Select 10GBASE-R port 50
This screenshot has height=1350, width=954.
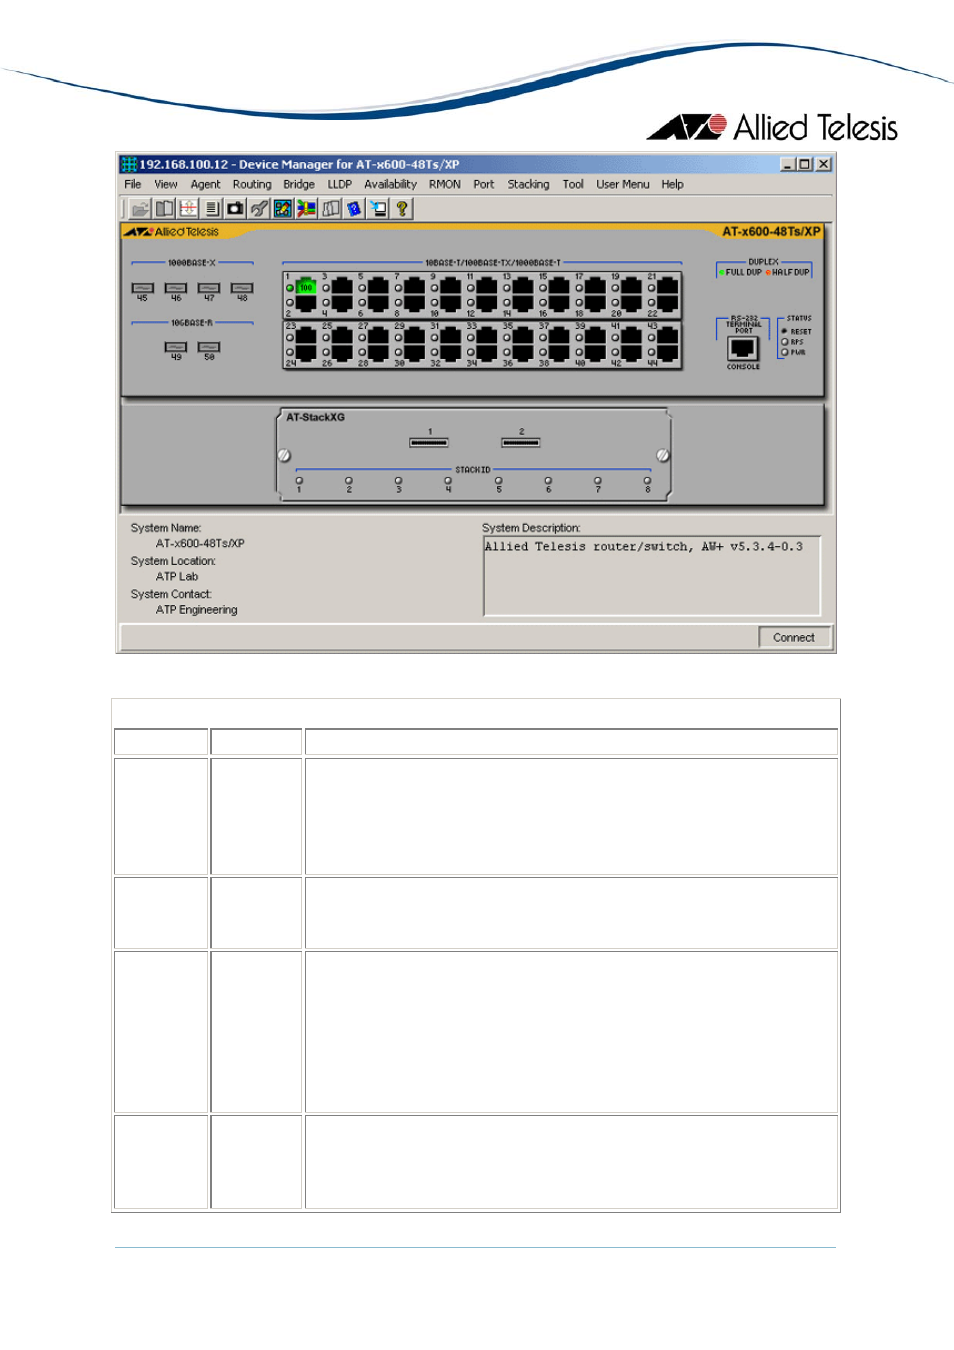tap(209, 347)
